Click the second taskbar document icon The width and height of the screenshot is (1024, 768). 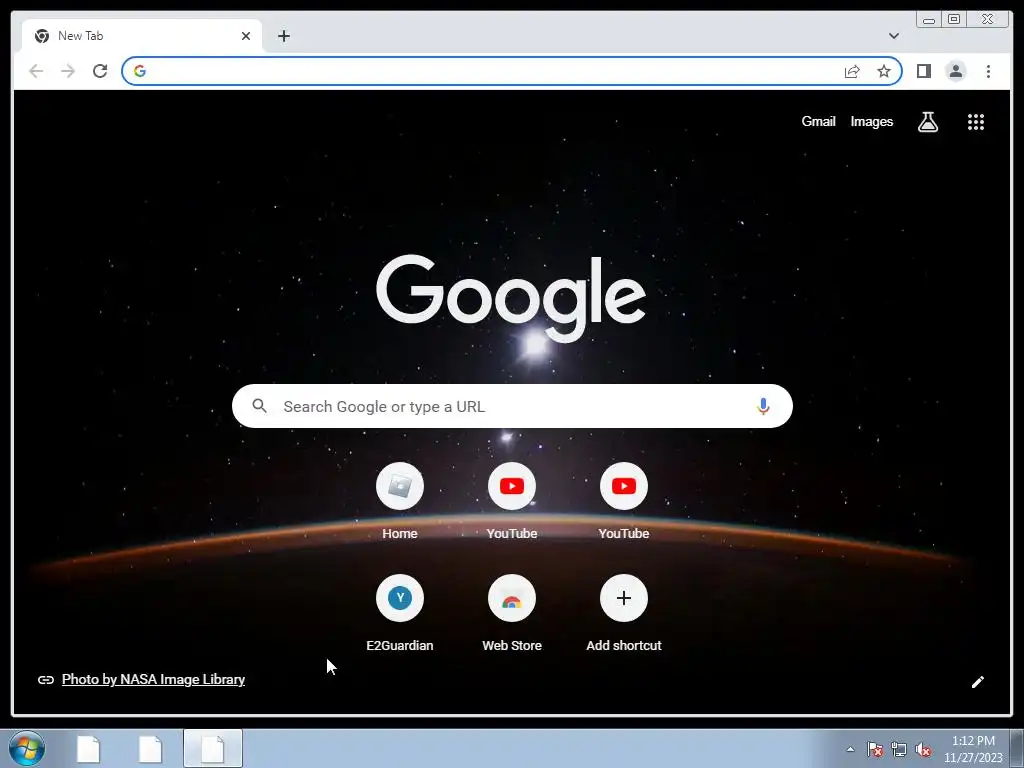[150, 748]
